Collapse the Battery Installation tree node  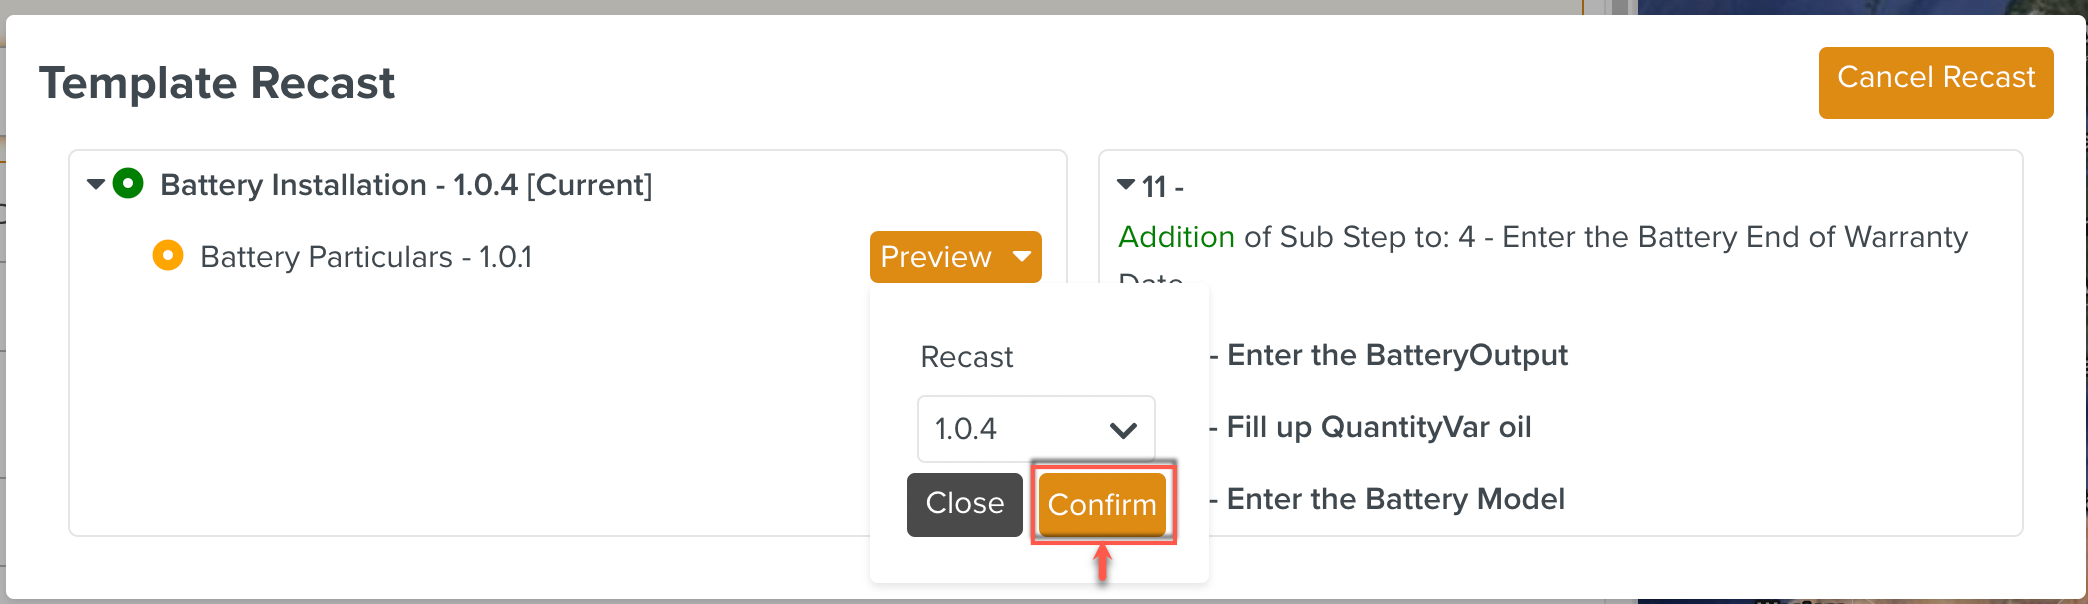(x=96, y=184)
